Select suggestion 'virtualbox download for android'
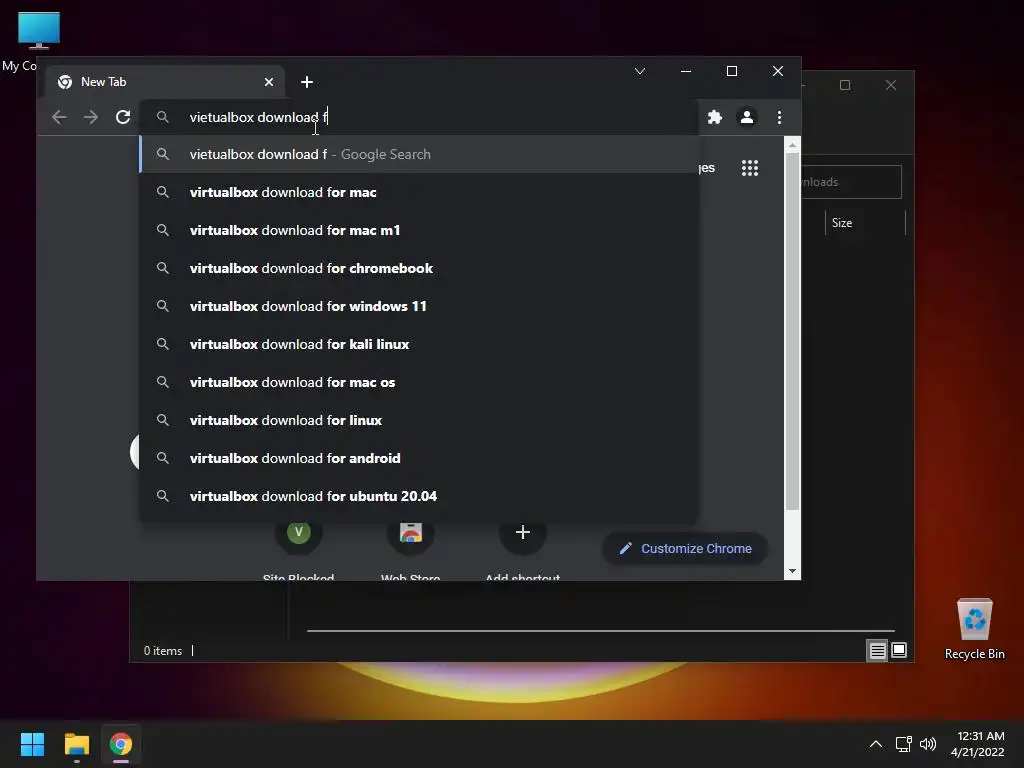Viewport: 1024px width, 768px height. pyautogui.click(x=419, y=458)
